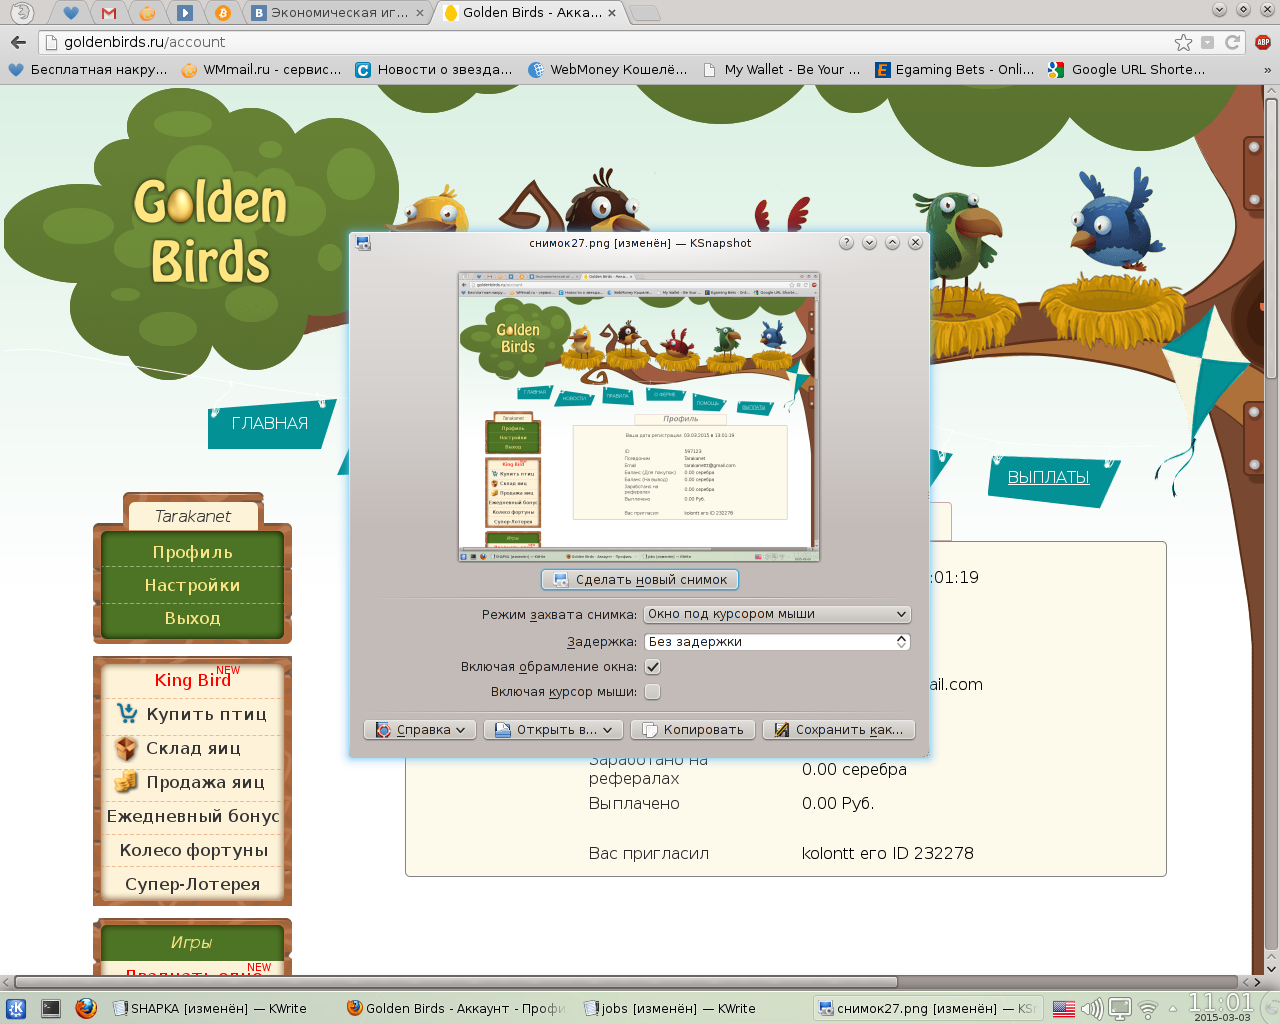The image size is (1280, 1024).
Task: Open the WebMoney Кошелёк bookmark
Action: (608, 70)
